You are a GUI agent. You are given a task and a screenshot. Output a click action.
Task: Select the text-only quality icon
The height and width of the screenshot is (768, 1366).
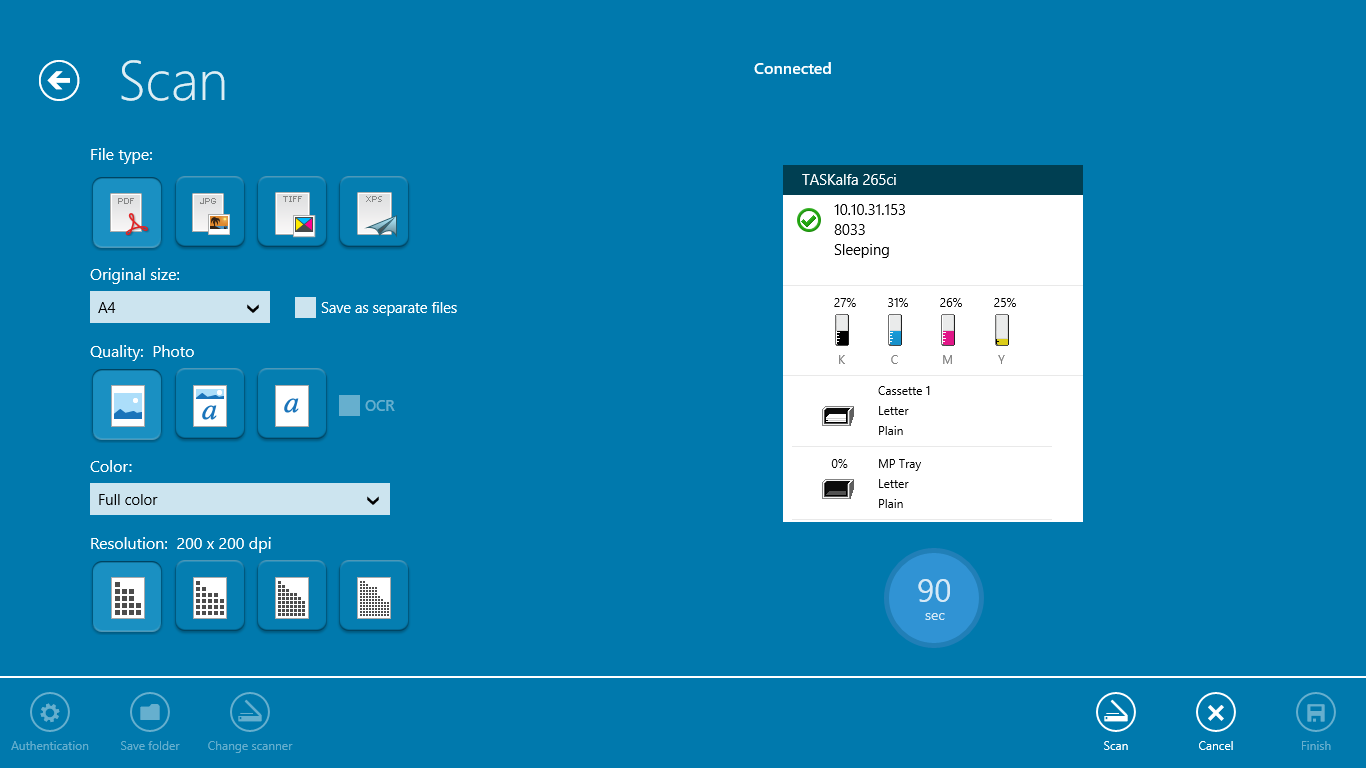tap(291, 405)
